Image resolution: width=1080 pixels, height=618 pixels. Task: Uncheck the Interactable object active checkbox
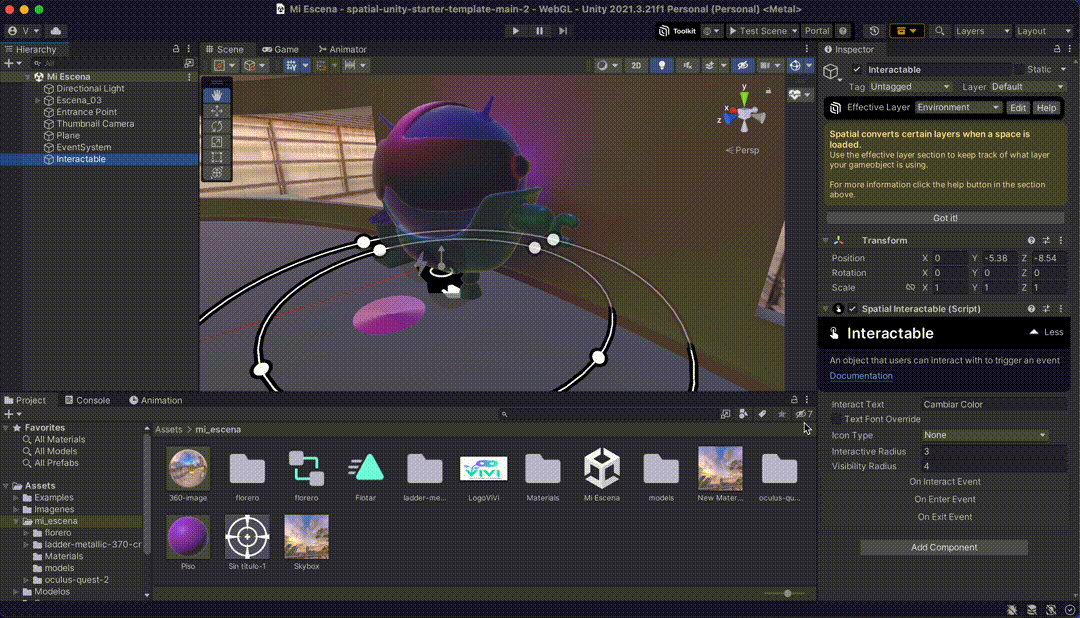coord(857,70)
